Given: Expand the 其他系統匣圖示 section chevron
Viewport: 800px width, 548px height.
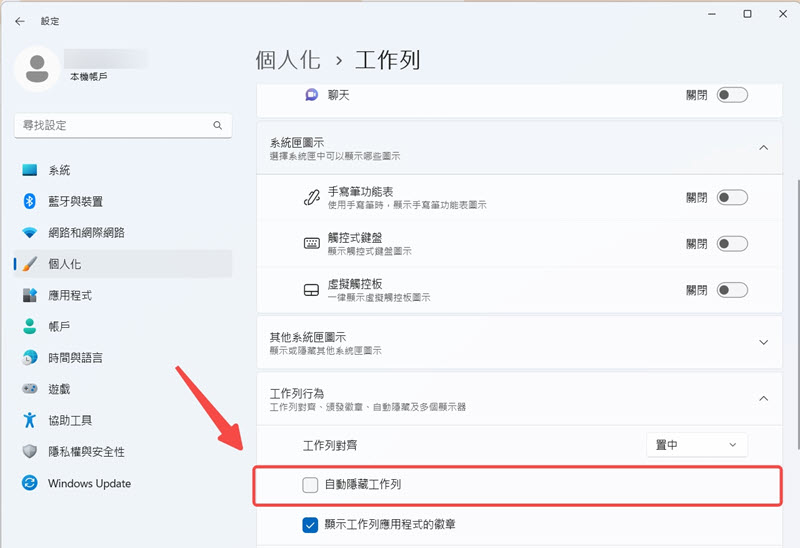Looking at the screenshot, I should (x=763, y=342).
